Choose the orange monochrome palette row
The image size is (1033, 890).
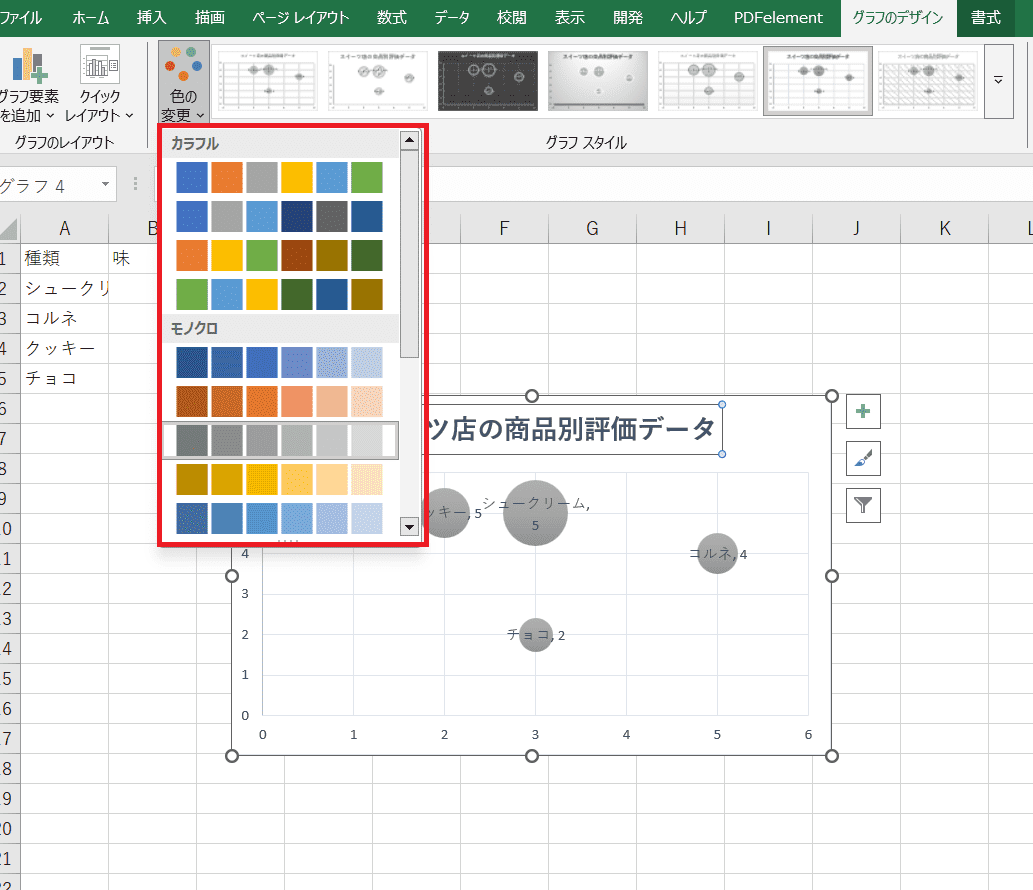[279, 401]
